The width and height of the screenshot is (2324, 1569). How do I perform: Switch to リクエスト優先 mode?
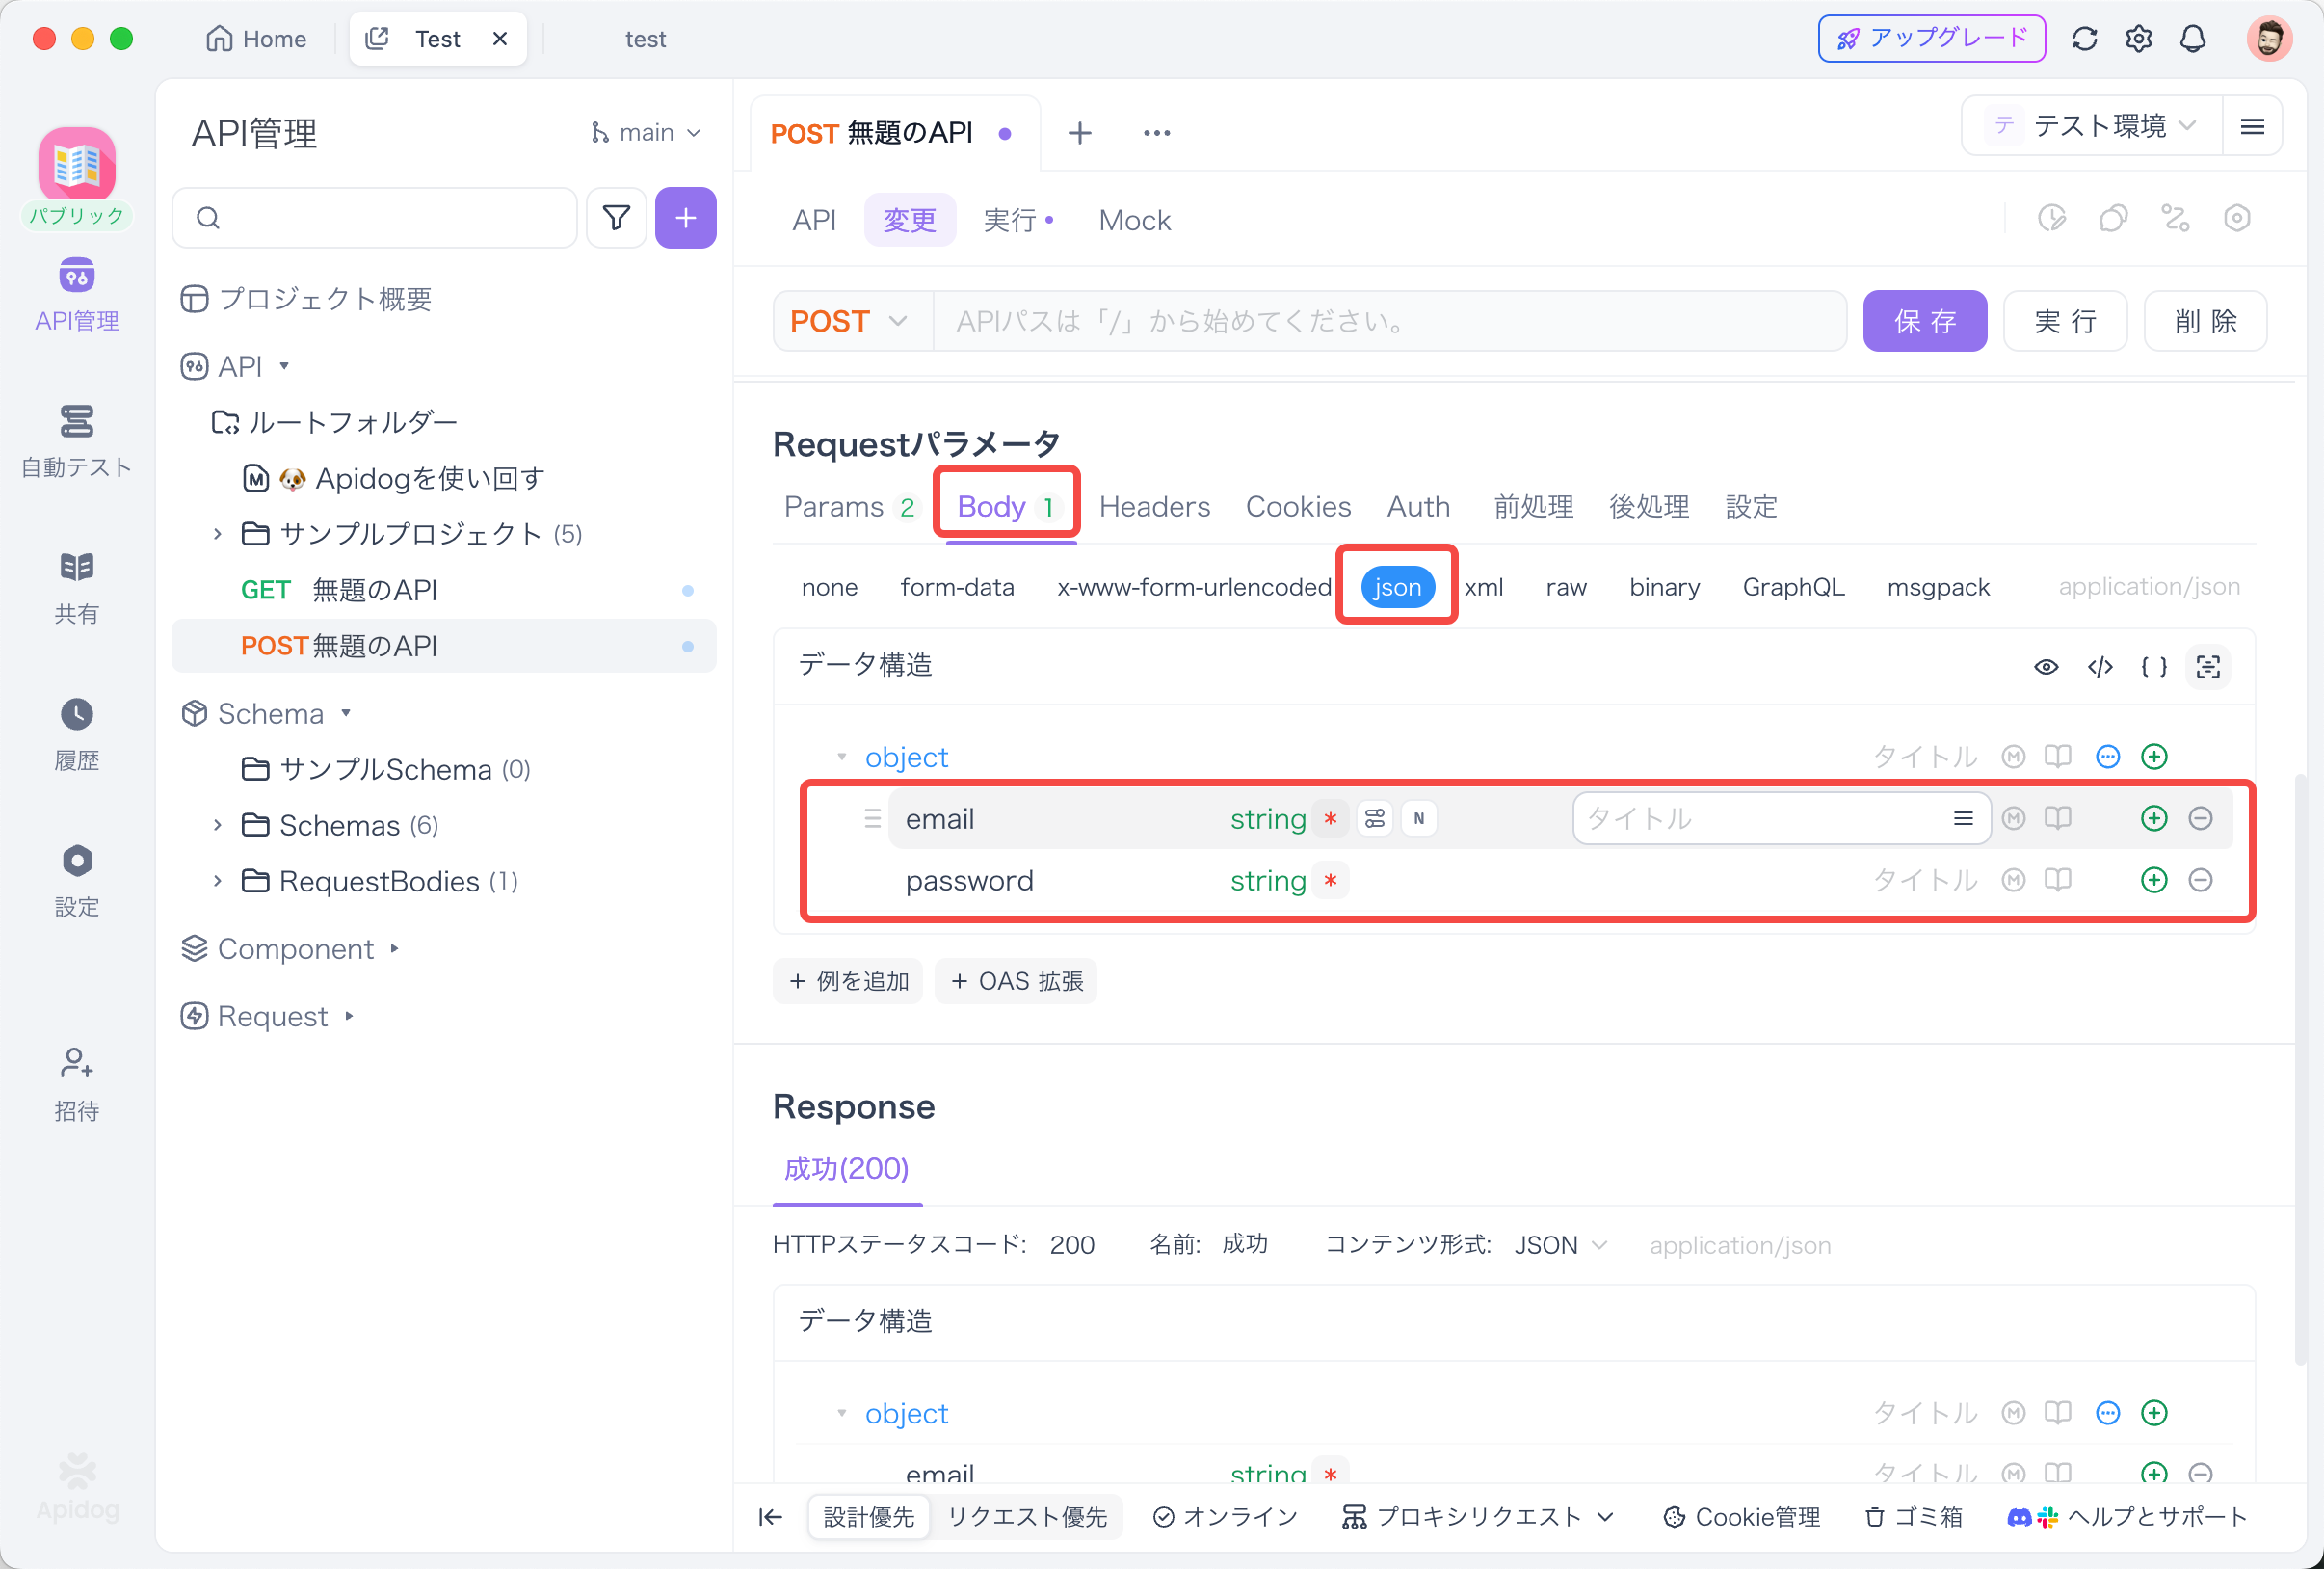pos(1026,1516)
